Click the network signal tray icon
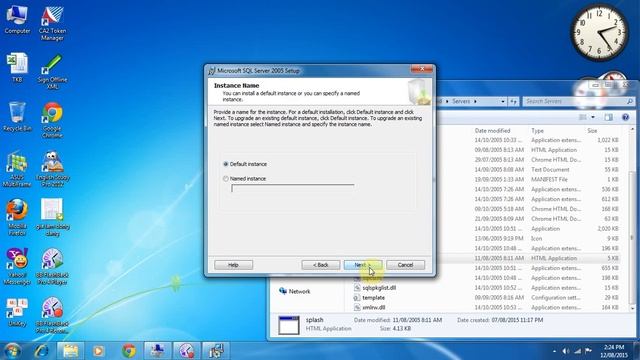Image resolution: width=640 pixels, height=360 pixels. click(577, 351)
